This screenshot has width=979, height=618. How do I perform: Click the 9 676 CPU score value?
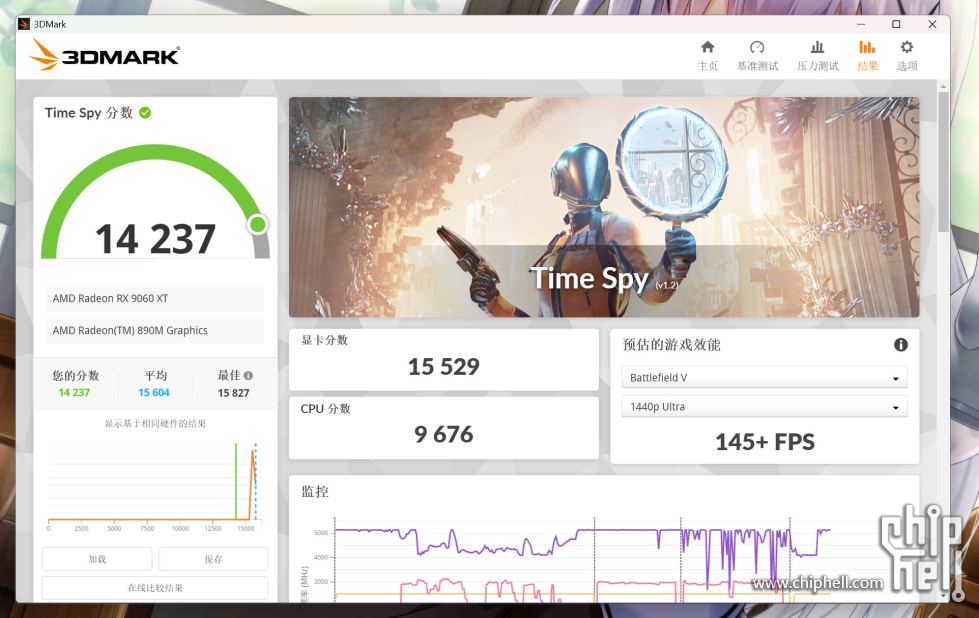[x=444, y=434]
